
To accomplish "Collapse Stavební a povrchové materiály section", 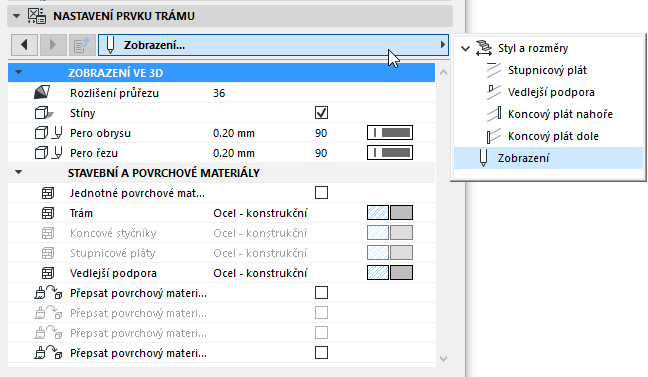I will tap(19, 172).
